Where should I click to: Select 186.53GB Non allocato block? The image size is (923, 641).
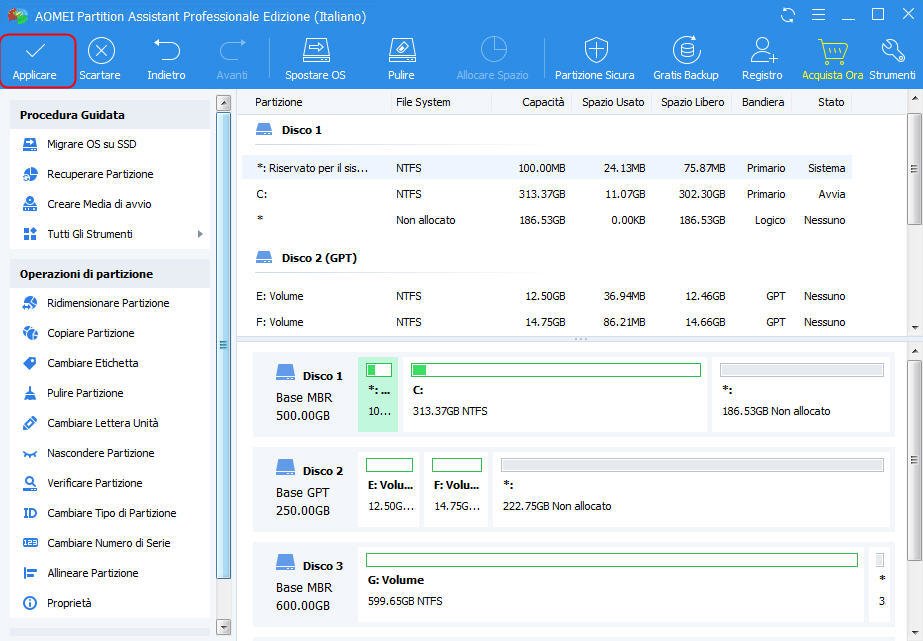801,394
